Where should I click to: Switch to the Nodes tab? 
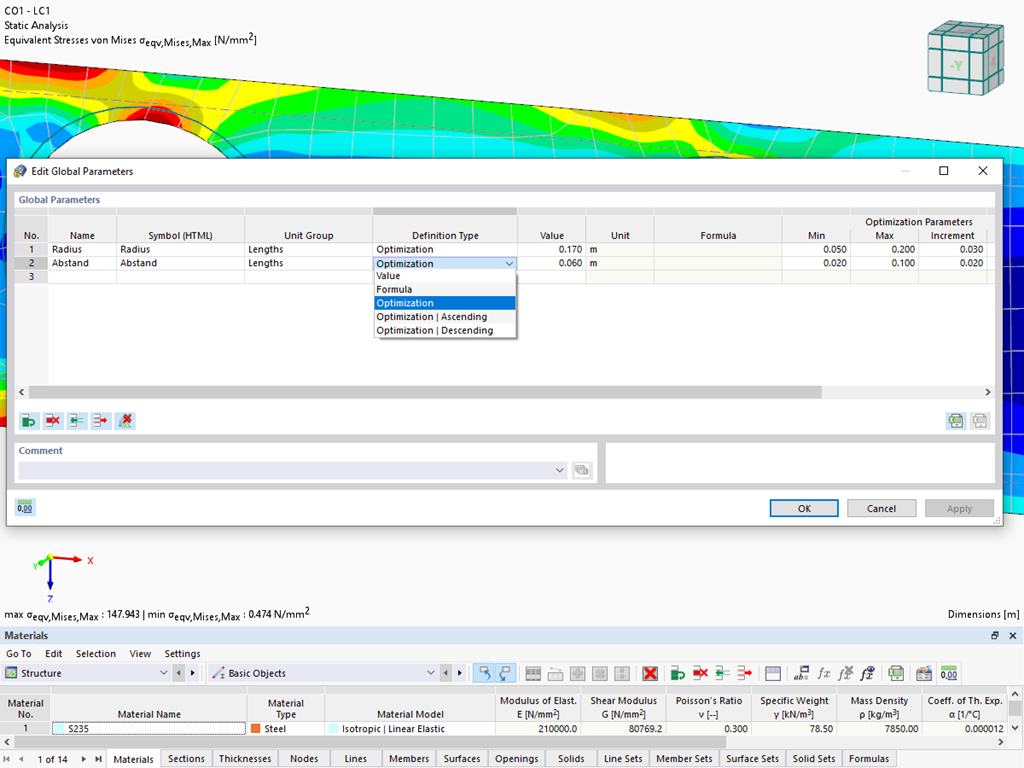pyautogui.click(x=304, y=758)
